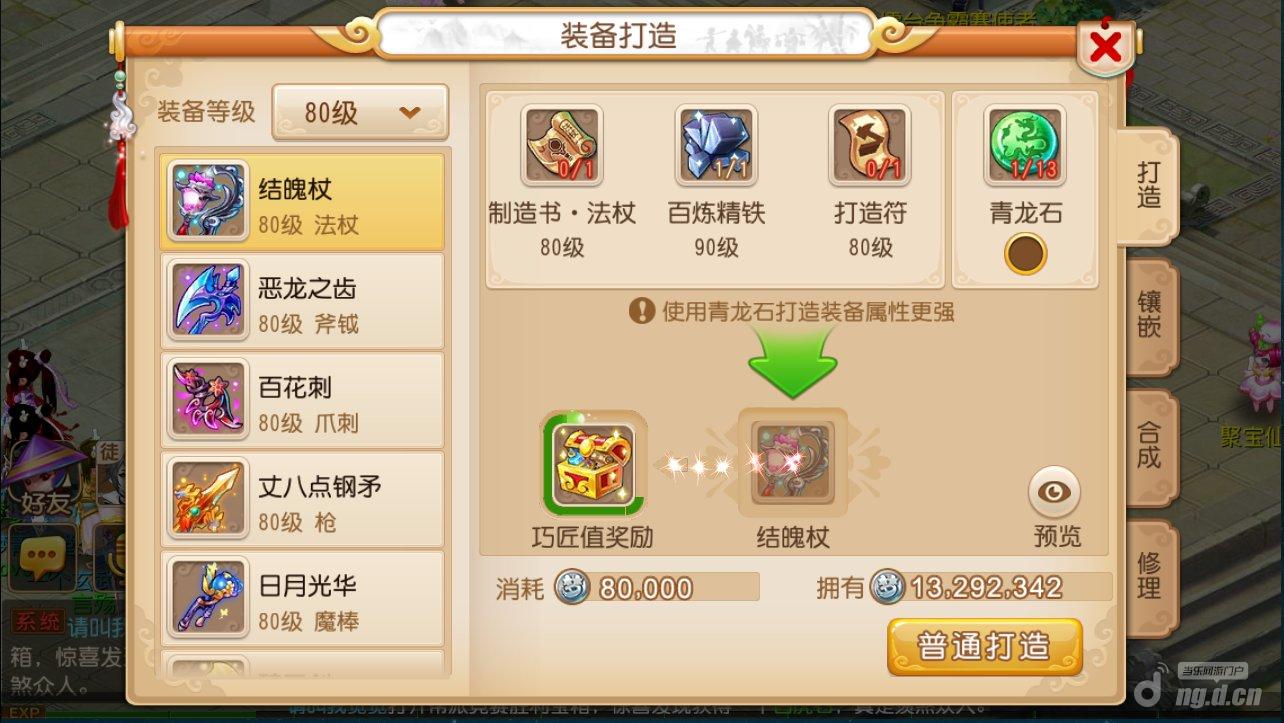Open the 装备等级 80级 dropdown
1284x723 pixels.
coord(360,113)
